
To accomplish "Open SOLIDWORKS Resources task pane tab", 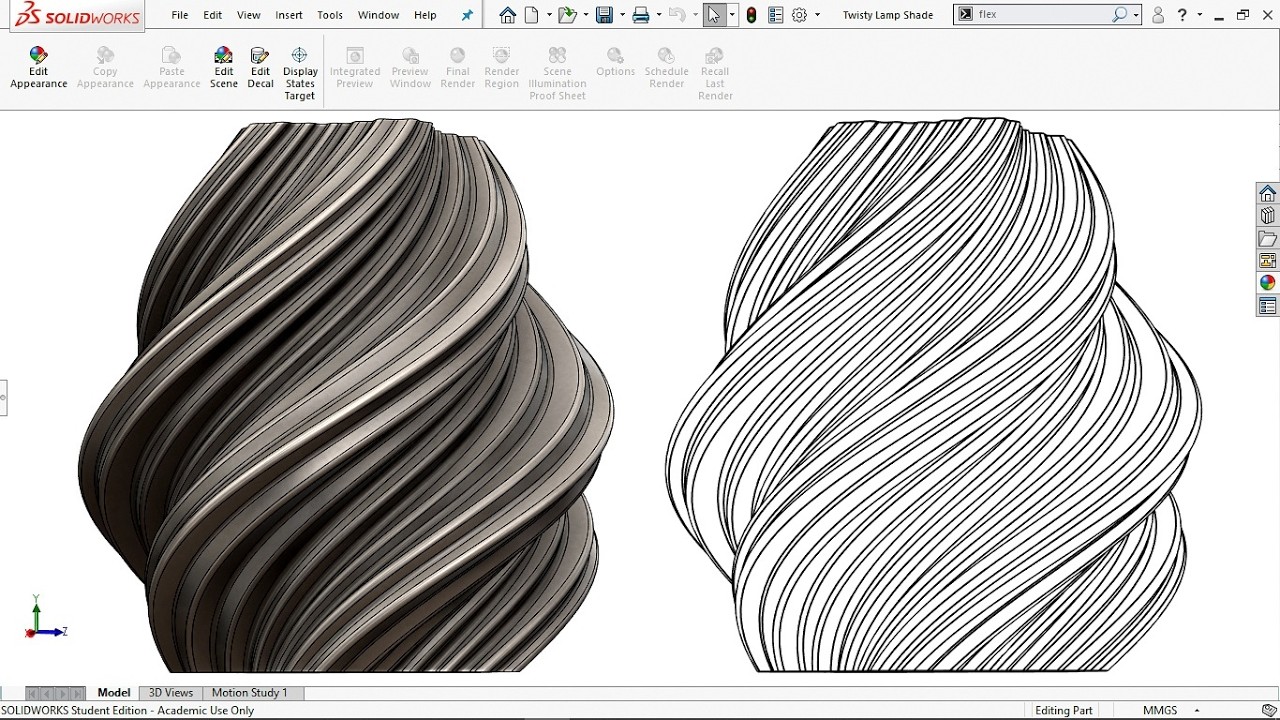I will [x=1268, y=193].
